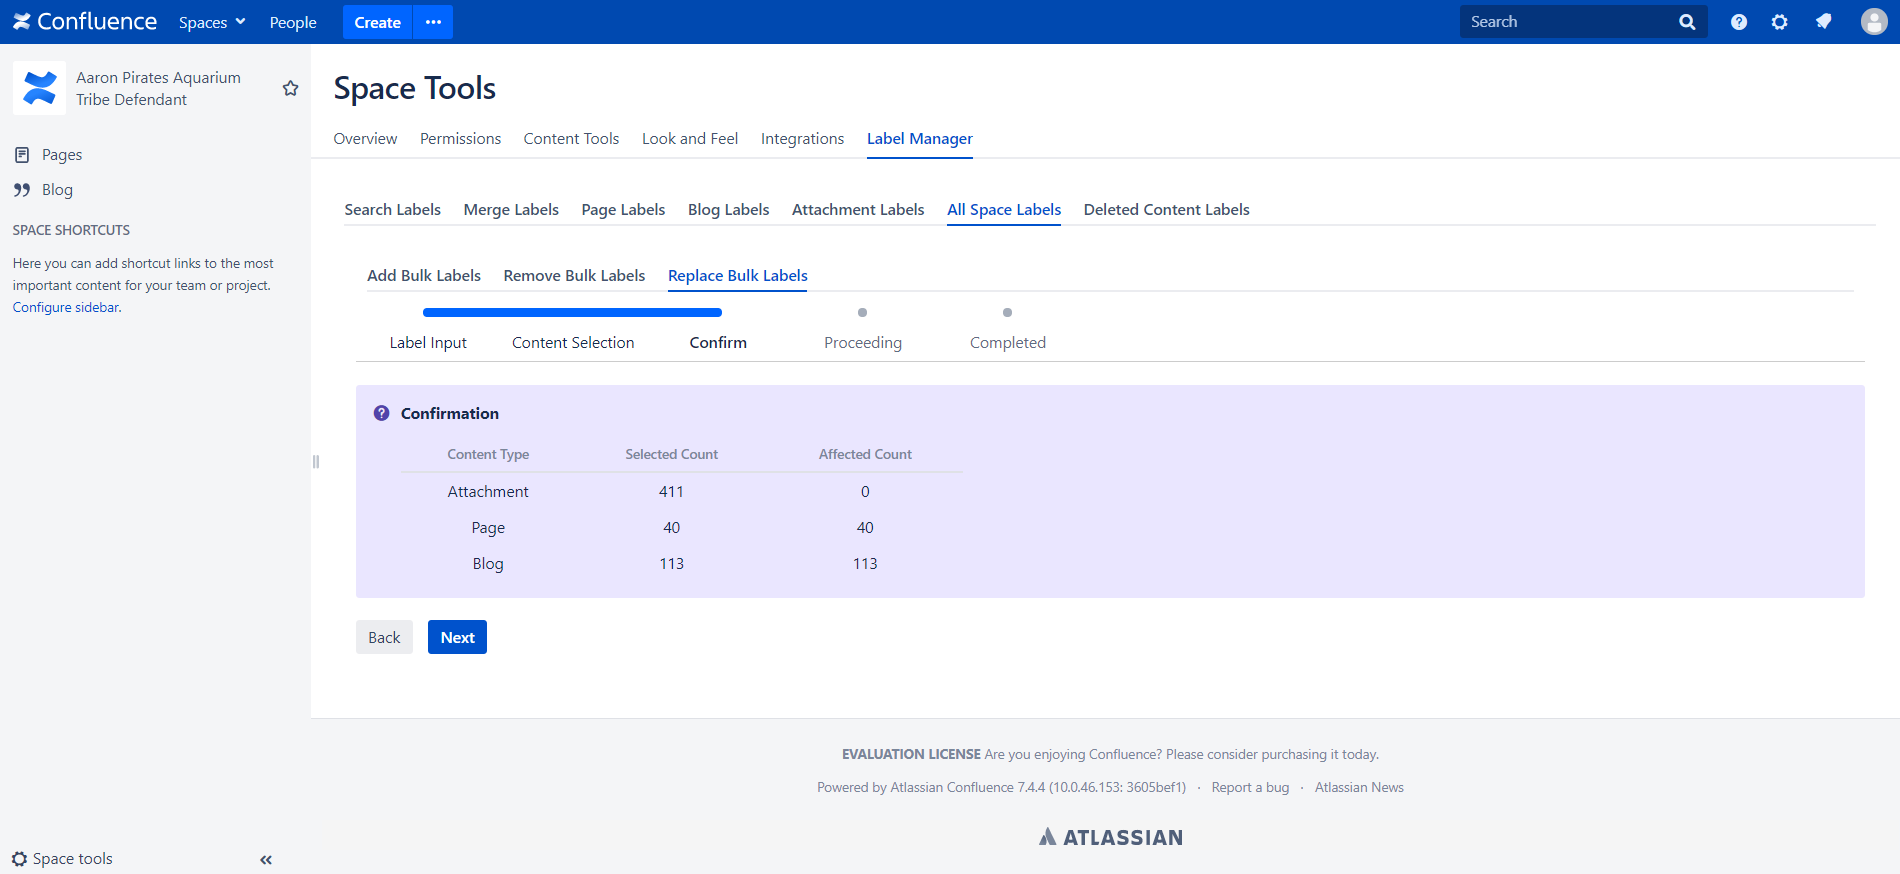1900x874 pixels.
Task: Click the Back button
Action: pos(384,637)
